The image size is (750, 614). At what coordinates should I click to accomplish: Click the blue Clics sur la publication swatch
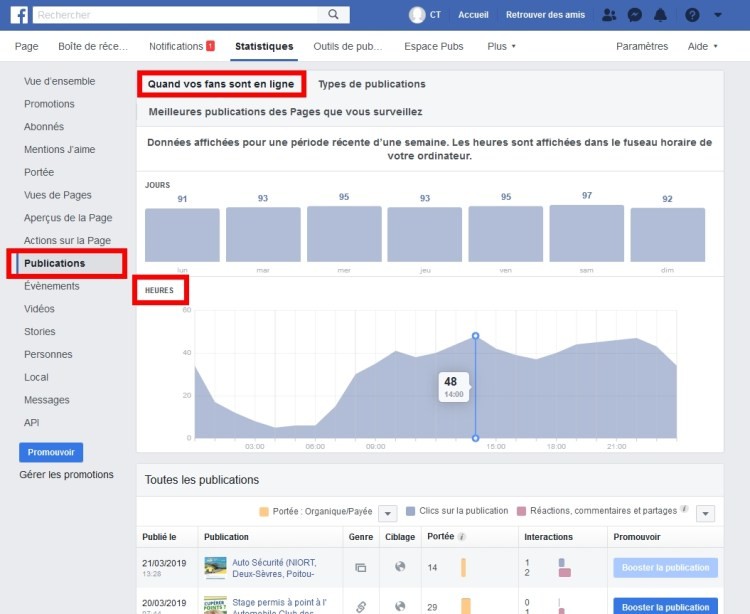(410, 511)
